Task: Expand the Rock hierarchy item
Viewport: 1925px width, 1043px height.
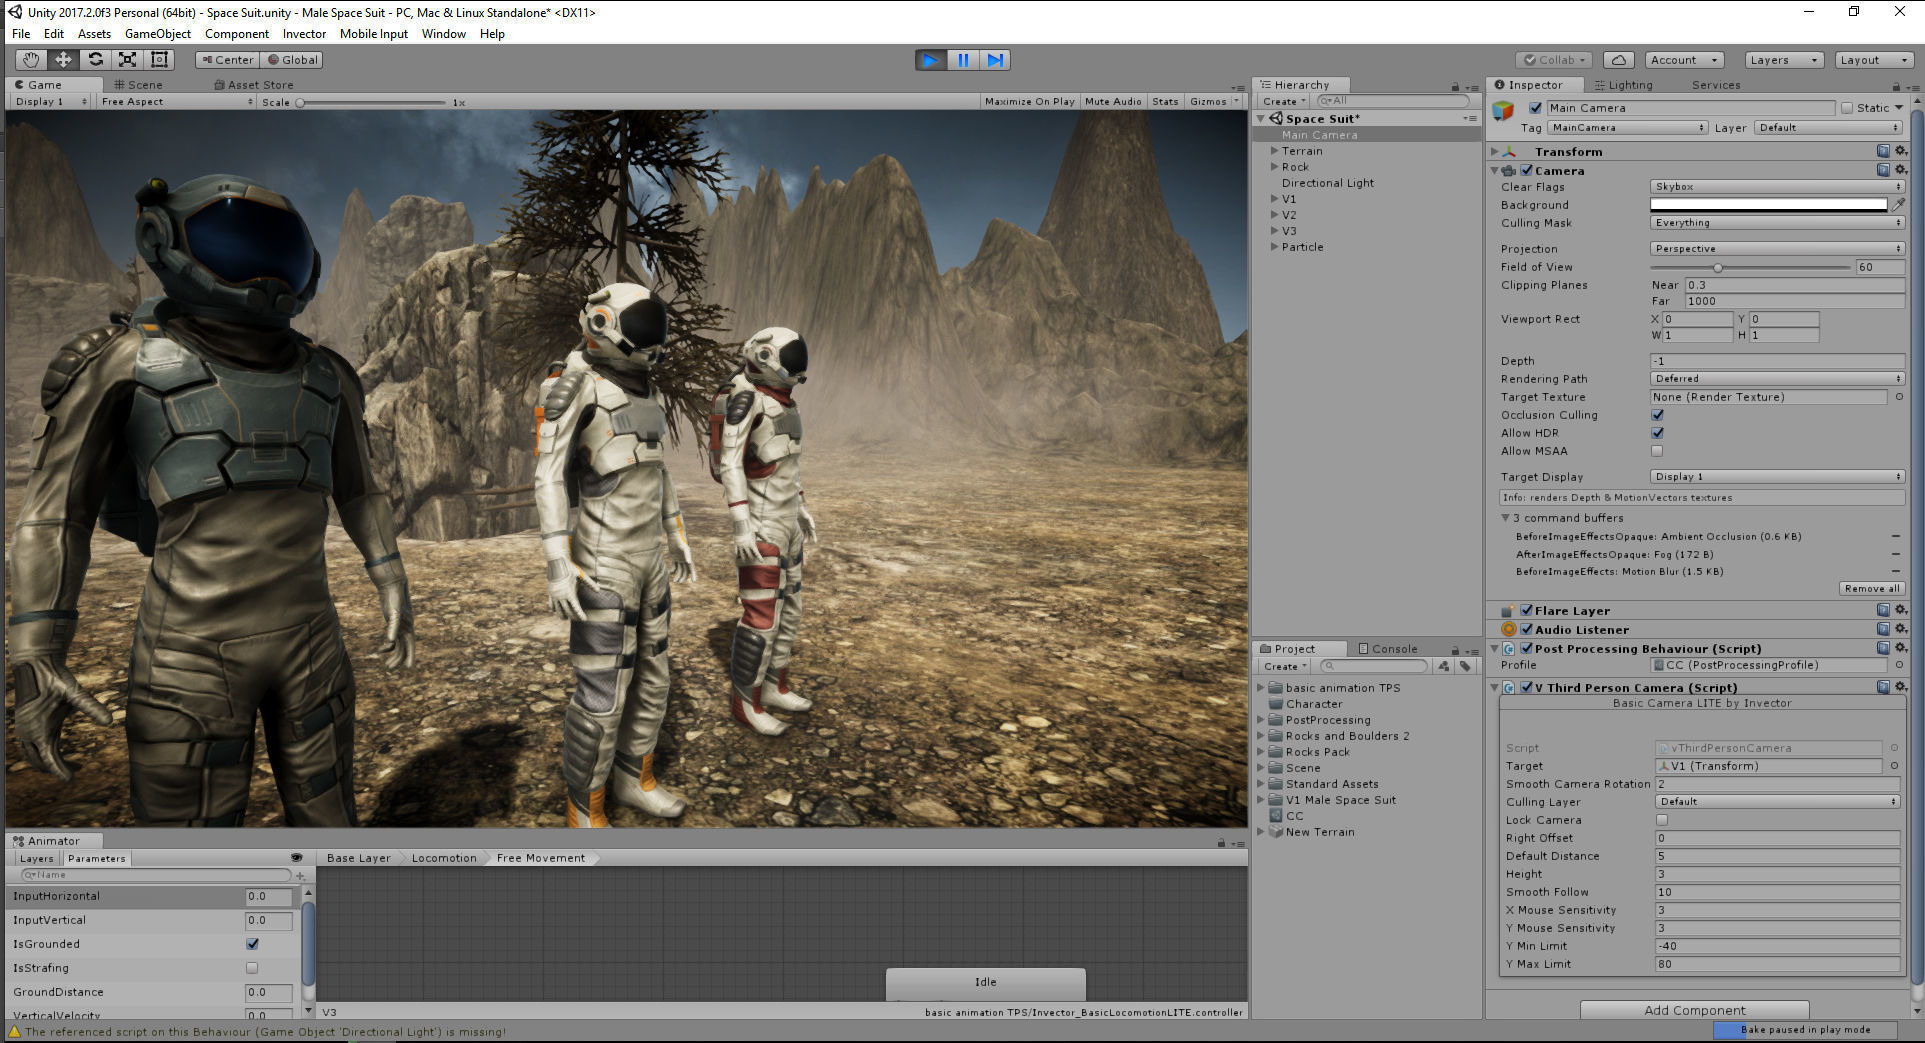Action: [1275, 167]
